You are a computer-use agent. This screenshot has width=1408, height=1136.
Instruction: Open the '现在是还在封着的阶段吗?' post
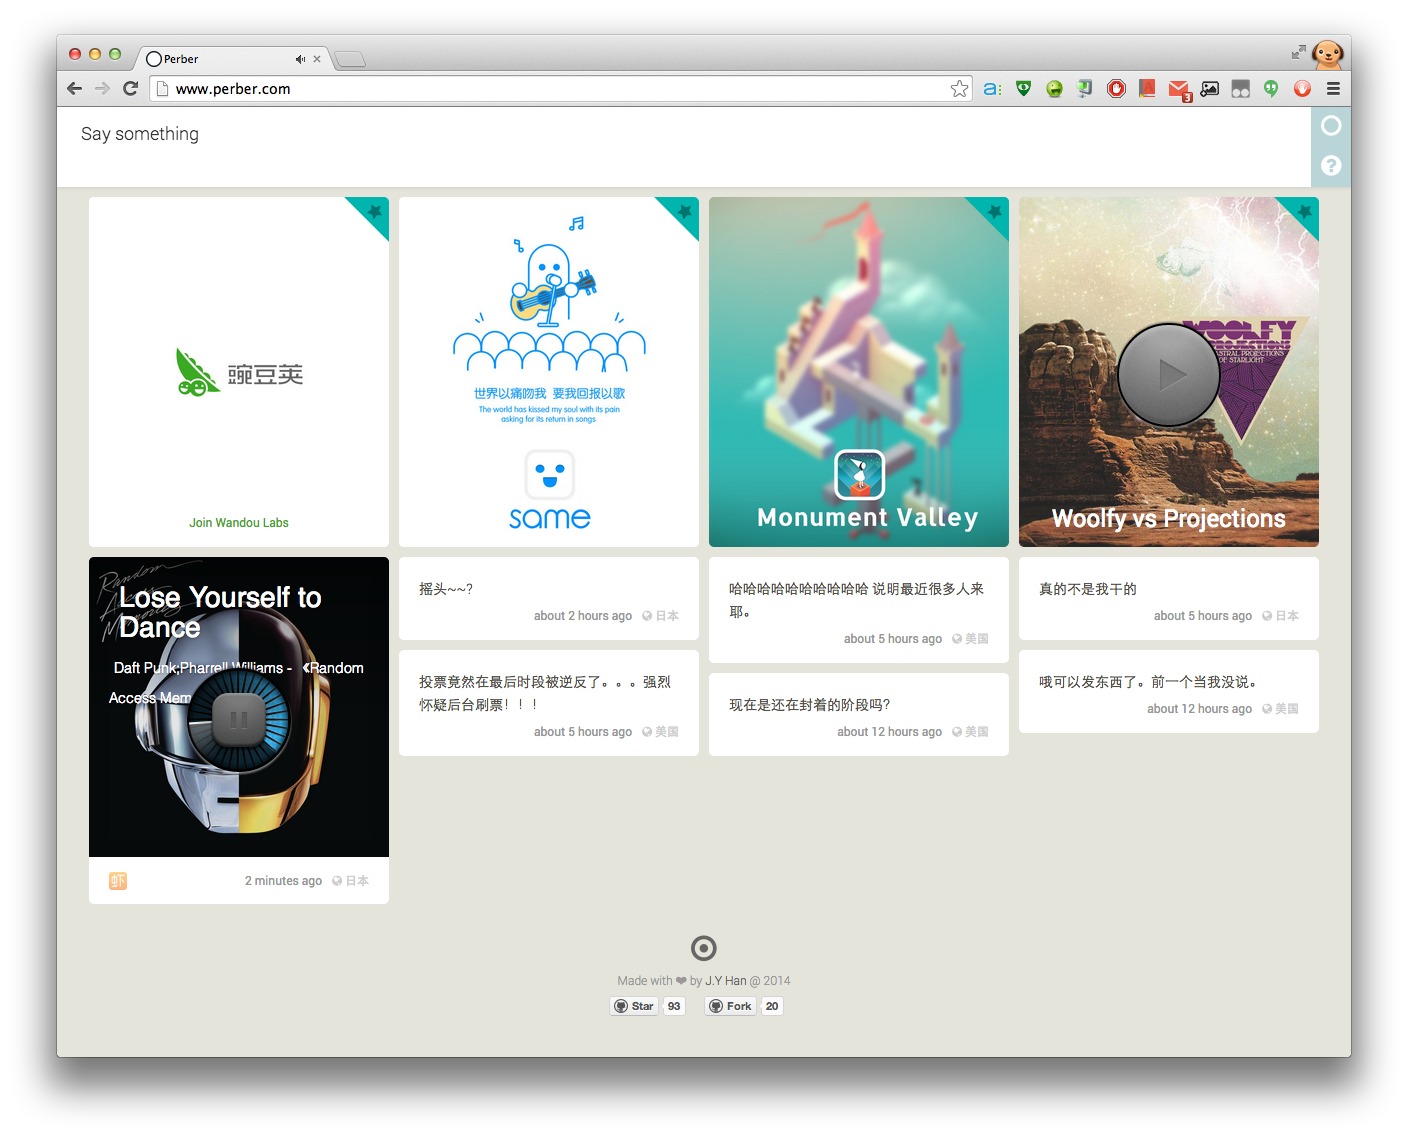(x=859, y=714)
